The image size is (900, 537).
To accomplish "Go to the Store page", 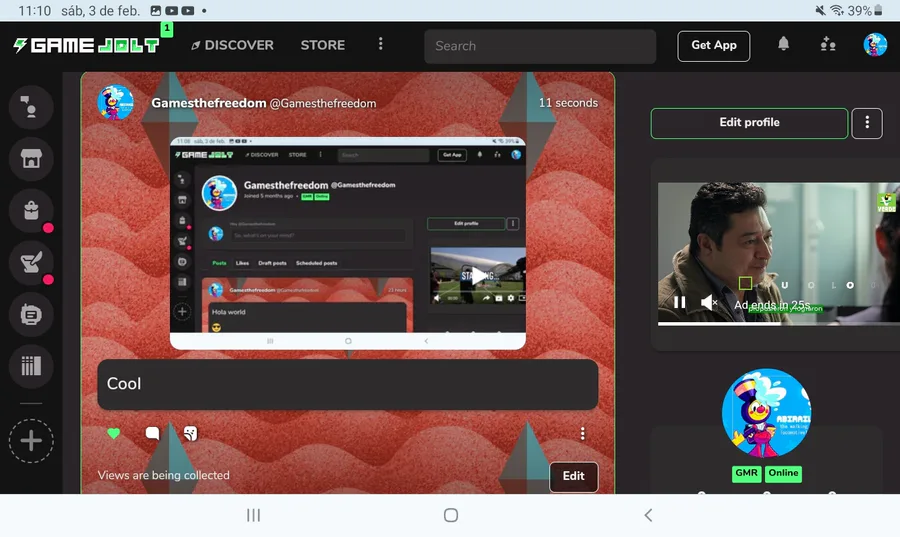I will (x=323, y=45).
